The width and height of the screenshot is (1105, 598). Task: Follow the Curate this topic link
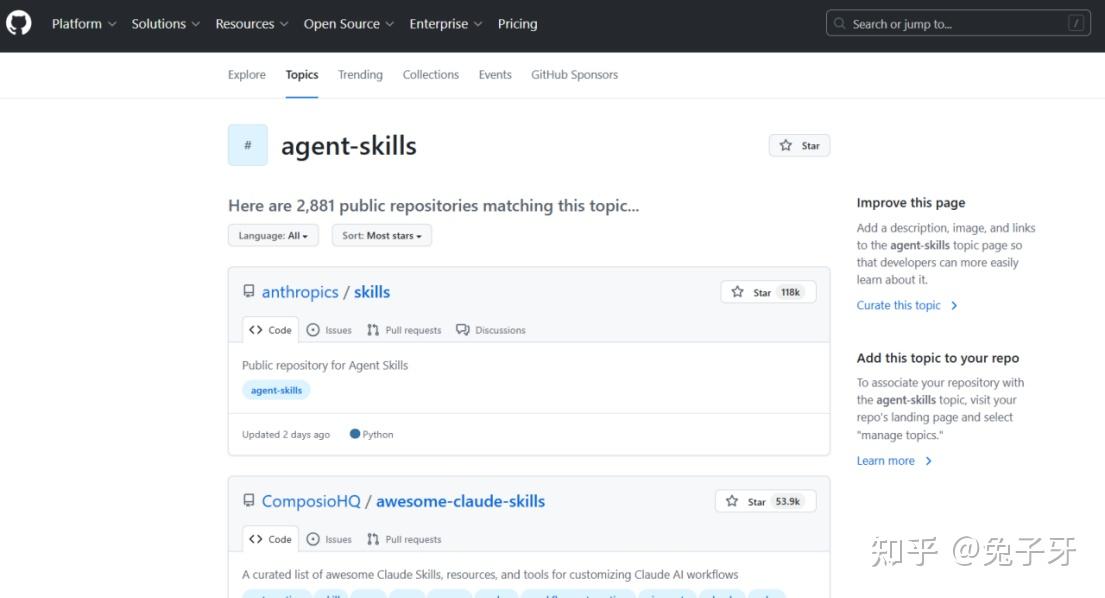(x=898, y=305)
